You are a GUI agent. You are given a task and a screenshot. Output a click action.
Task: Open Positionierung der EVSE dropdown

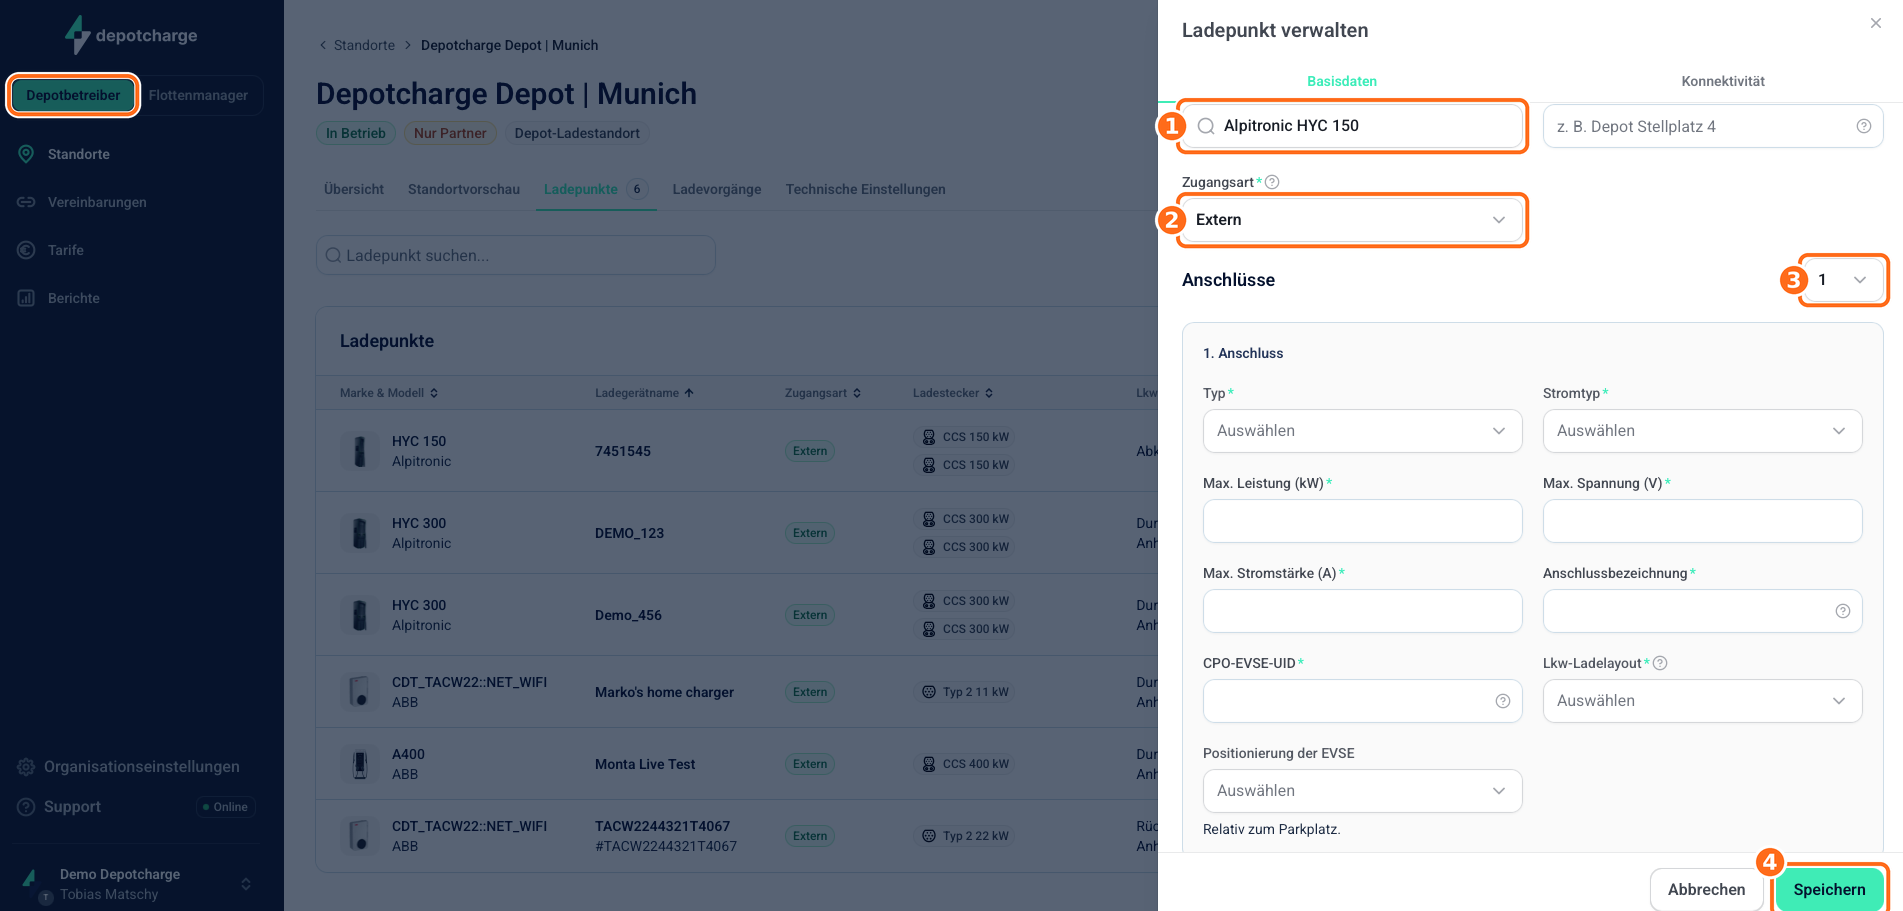(1362, 791)
